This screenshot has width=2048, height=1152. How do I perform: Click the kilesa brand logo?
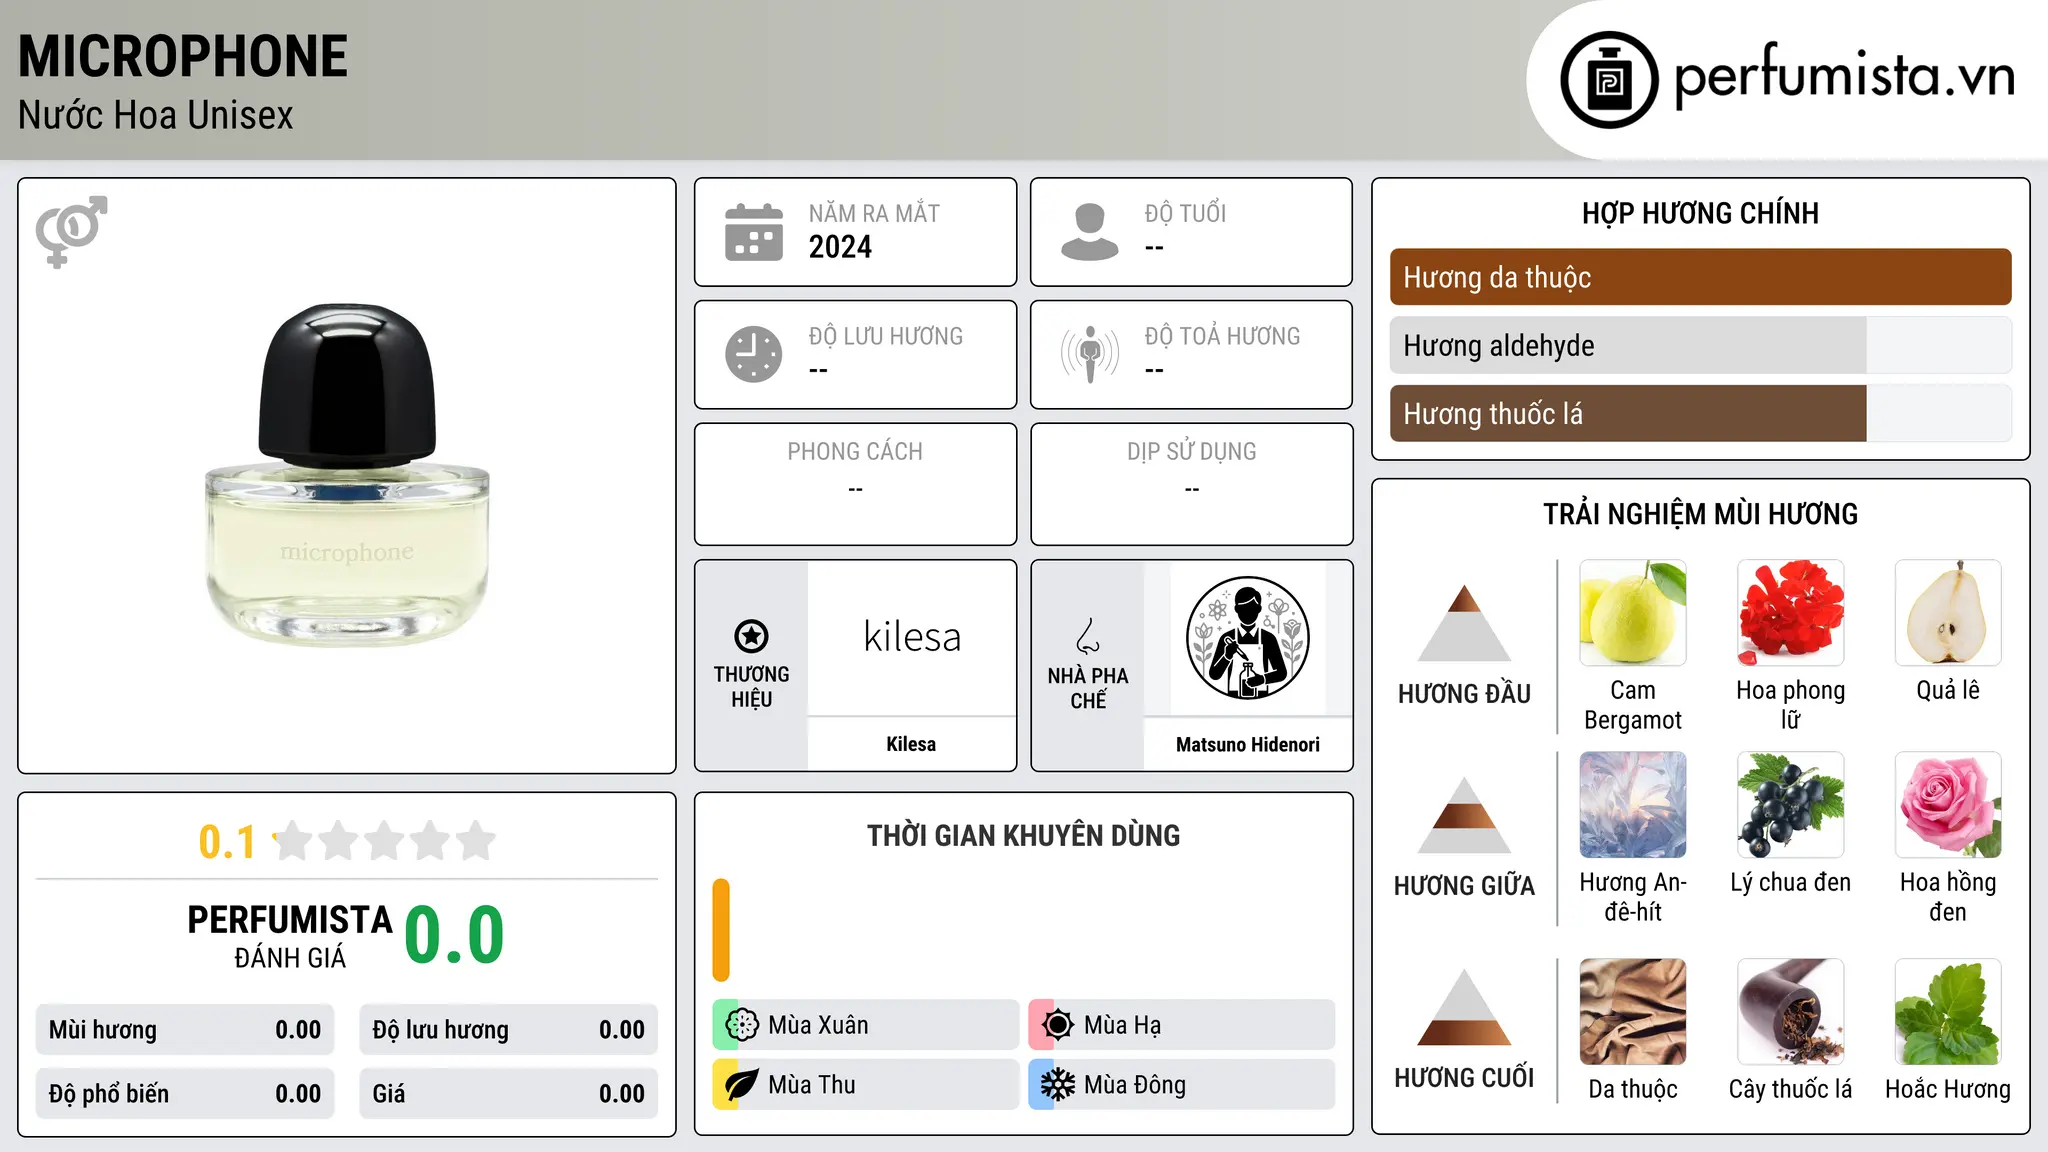[912, 637]
